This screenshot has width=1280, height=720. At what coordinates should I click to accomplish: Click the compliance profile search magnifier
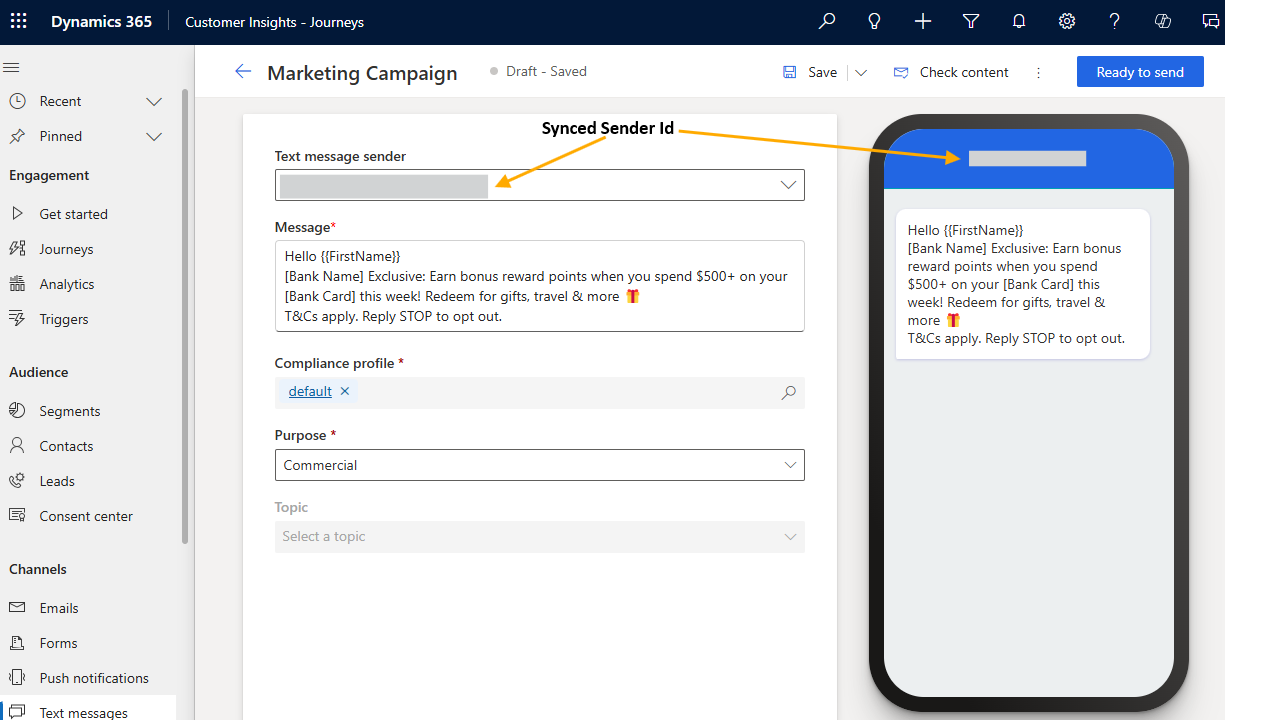click(789, 392)
